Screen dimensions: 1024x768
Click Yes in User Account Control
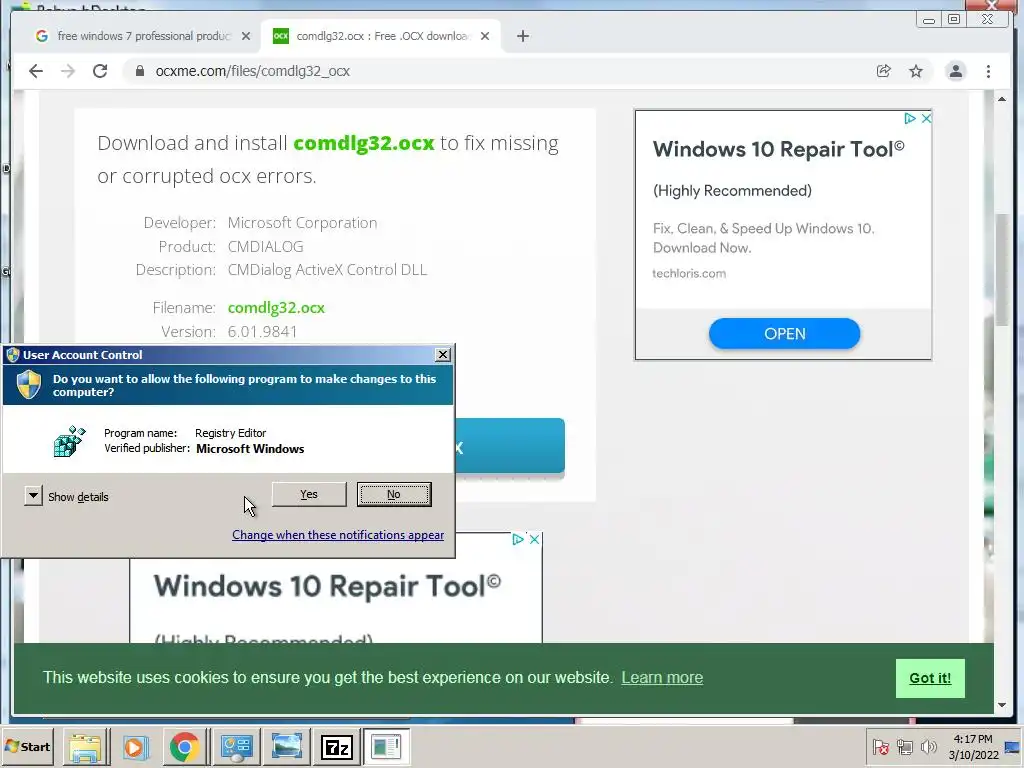coord(309,494)
